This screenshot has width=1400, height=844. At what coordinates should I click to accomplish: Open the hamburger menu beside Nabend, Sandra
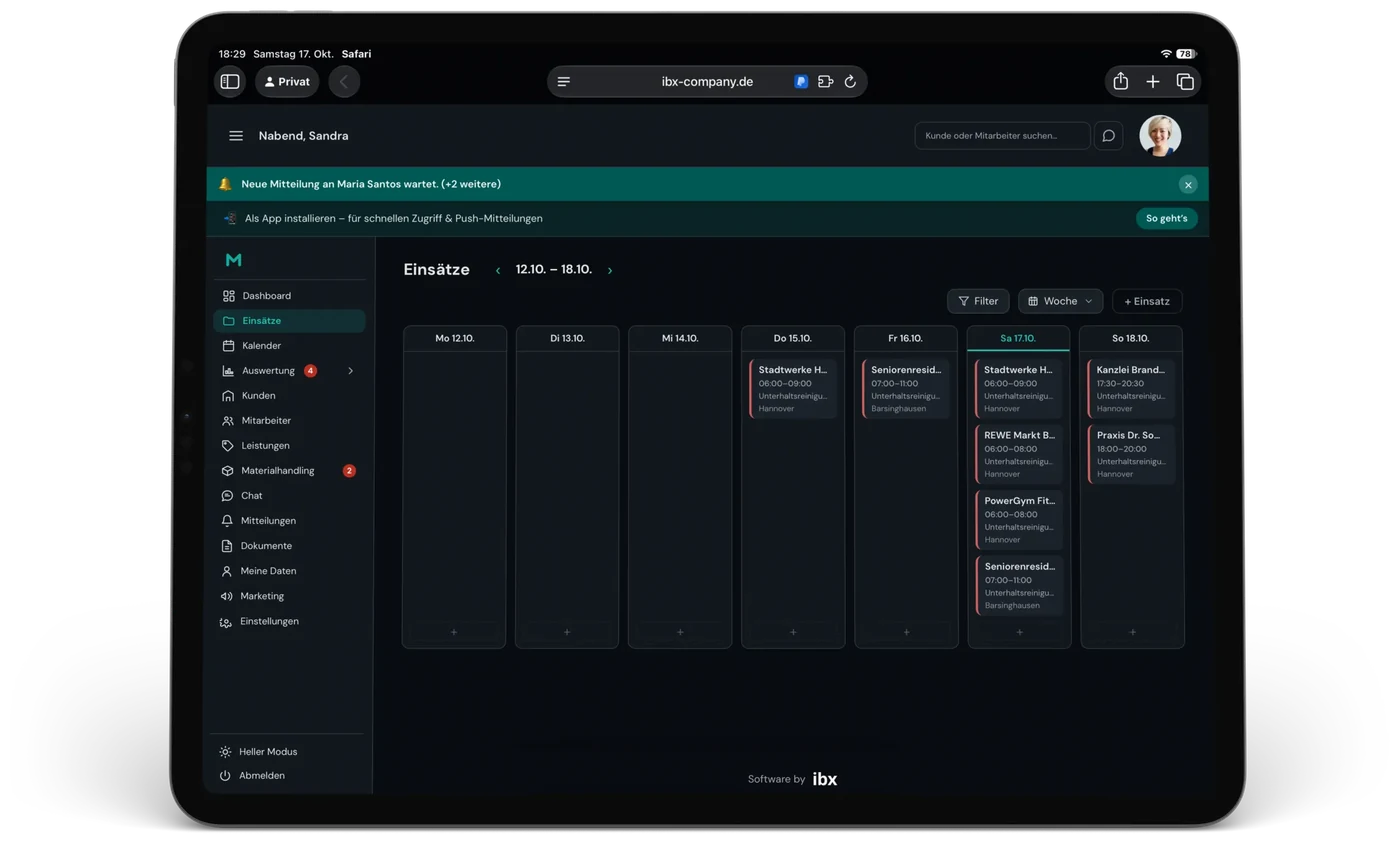click(236, 136)
